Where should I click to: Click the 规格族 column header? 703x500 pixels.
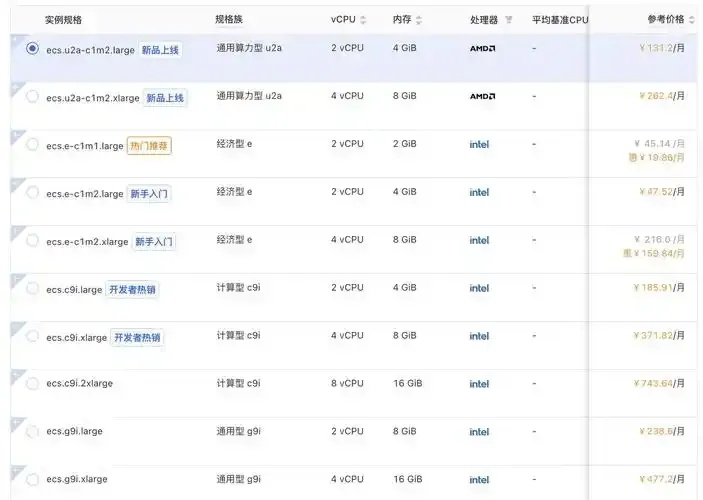229,19
